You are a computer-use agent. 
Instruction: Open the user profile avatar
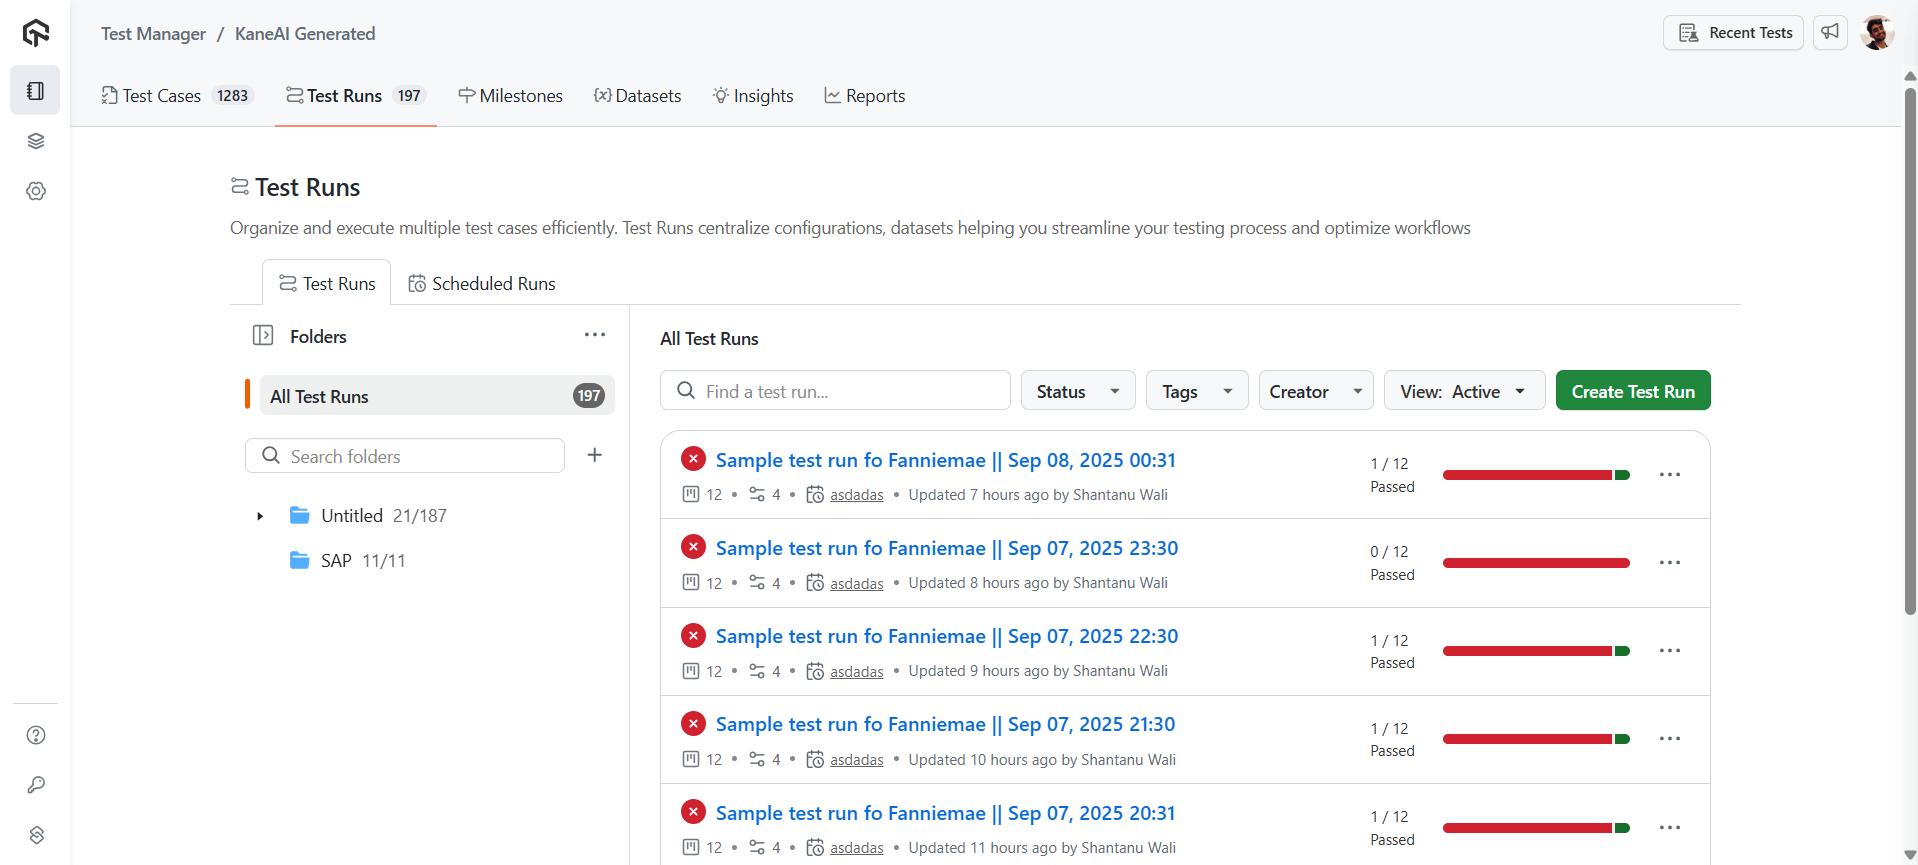click(1877, 33)
